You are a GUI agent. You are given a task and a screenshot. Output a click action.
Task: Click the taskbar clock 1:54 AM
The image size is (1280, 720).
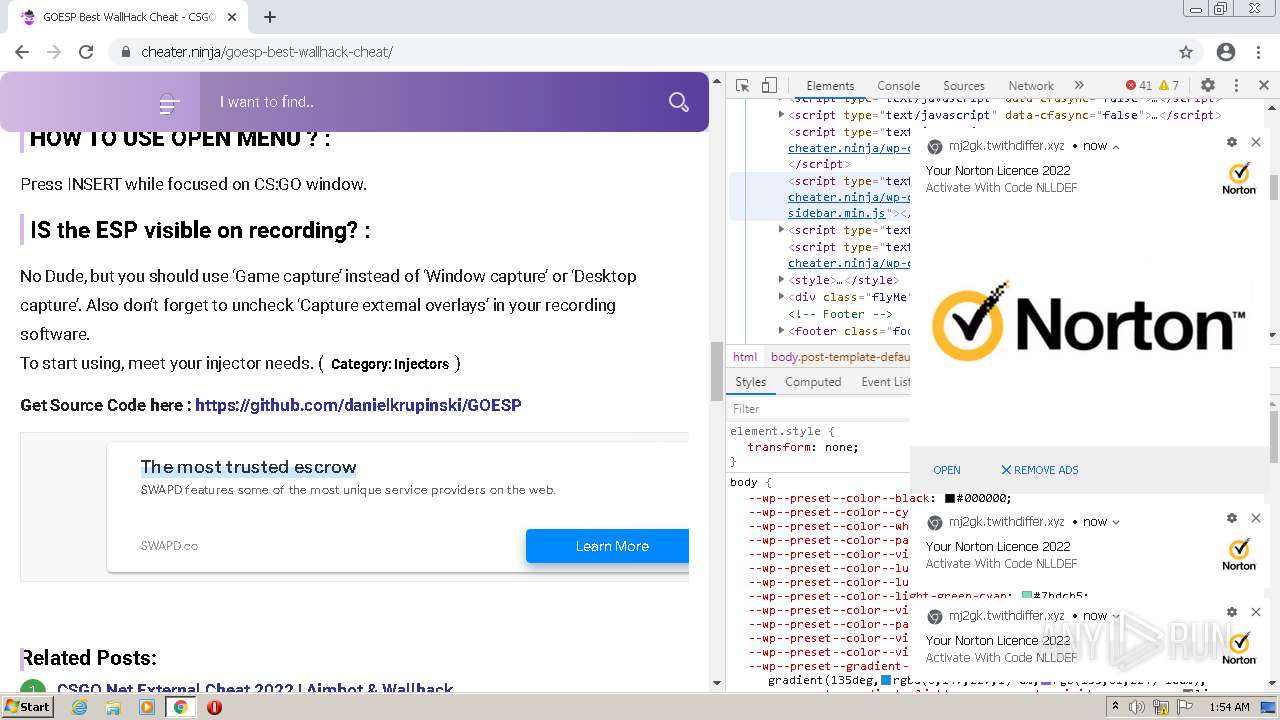click(1229, 707)
